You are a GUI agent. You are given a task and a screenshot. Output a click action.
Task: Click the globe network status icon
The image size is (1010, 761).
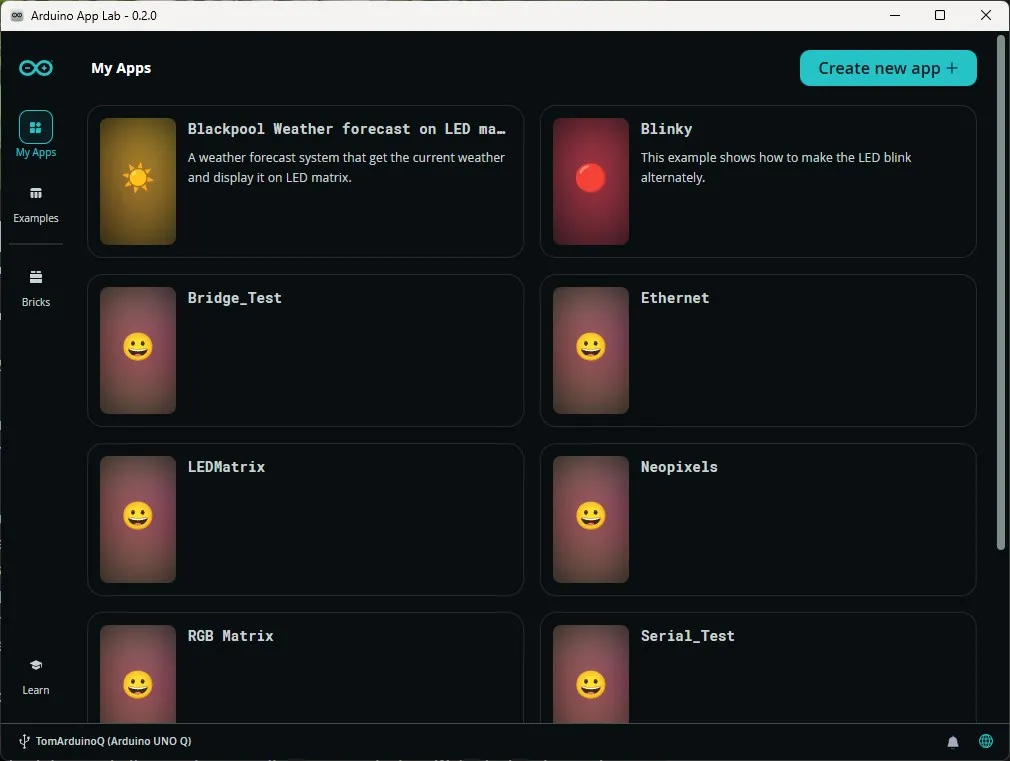tap(986, 741)
